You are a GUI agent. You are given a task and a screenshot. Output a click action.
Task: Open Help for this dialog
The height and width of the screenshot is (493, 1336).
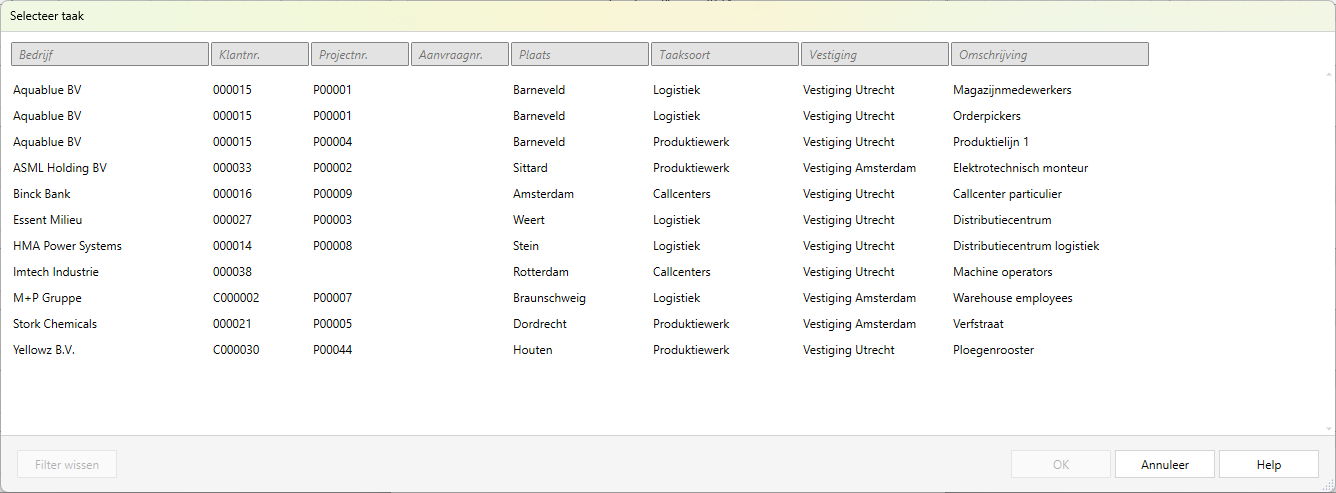[x=1268, y=465]
